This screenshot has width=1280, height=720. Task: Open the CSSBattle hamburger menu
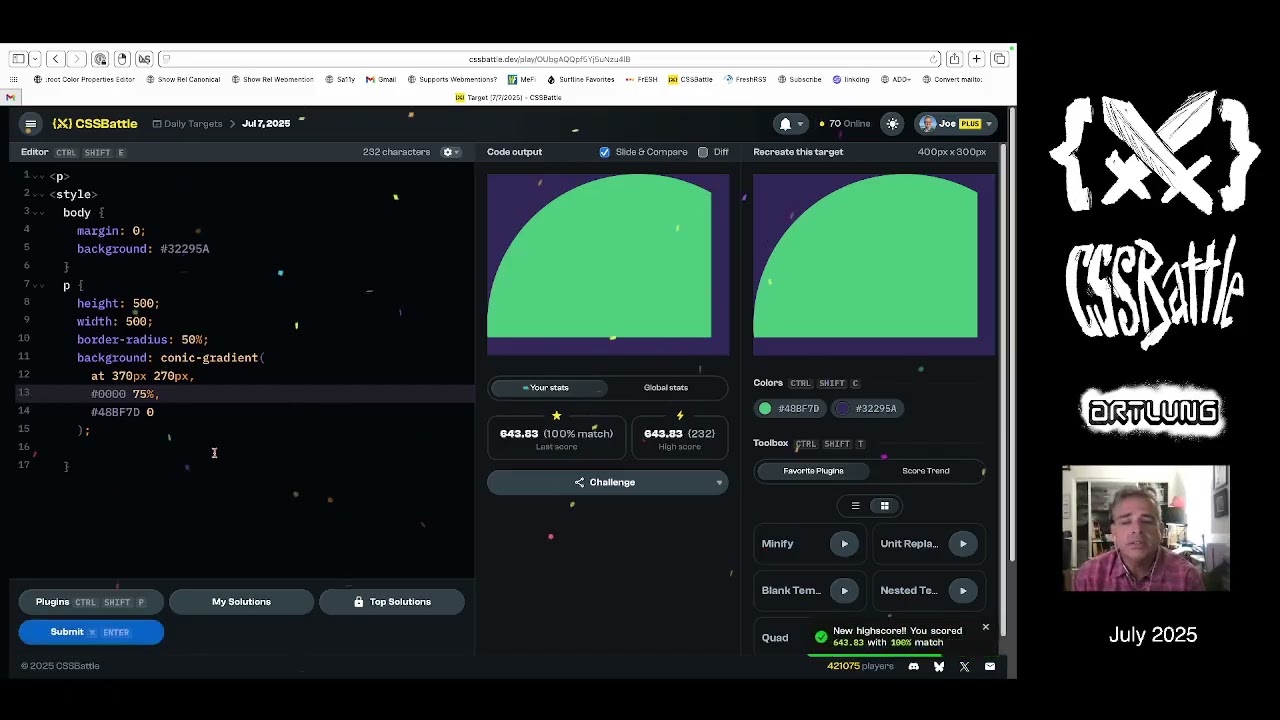point(31,124)
